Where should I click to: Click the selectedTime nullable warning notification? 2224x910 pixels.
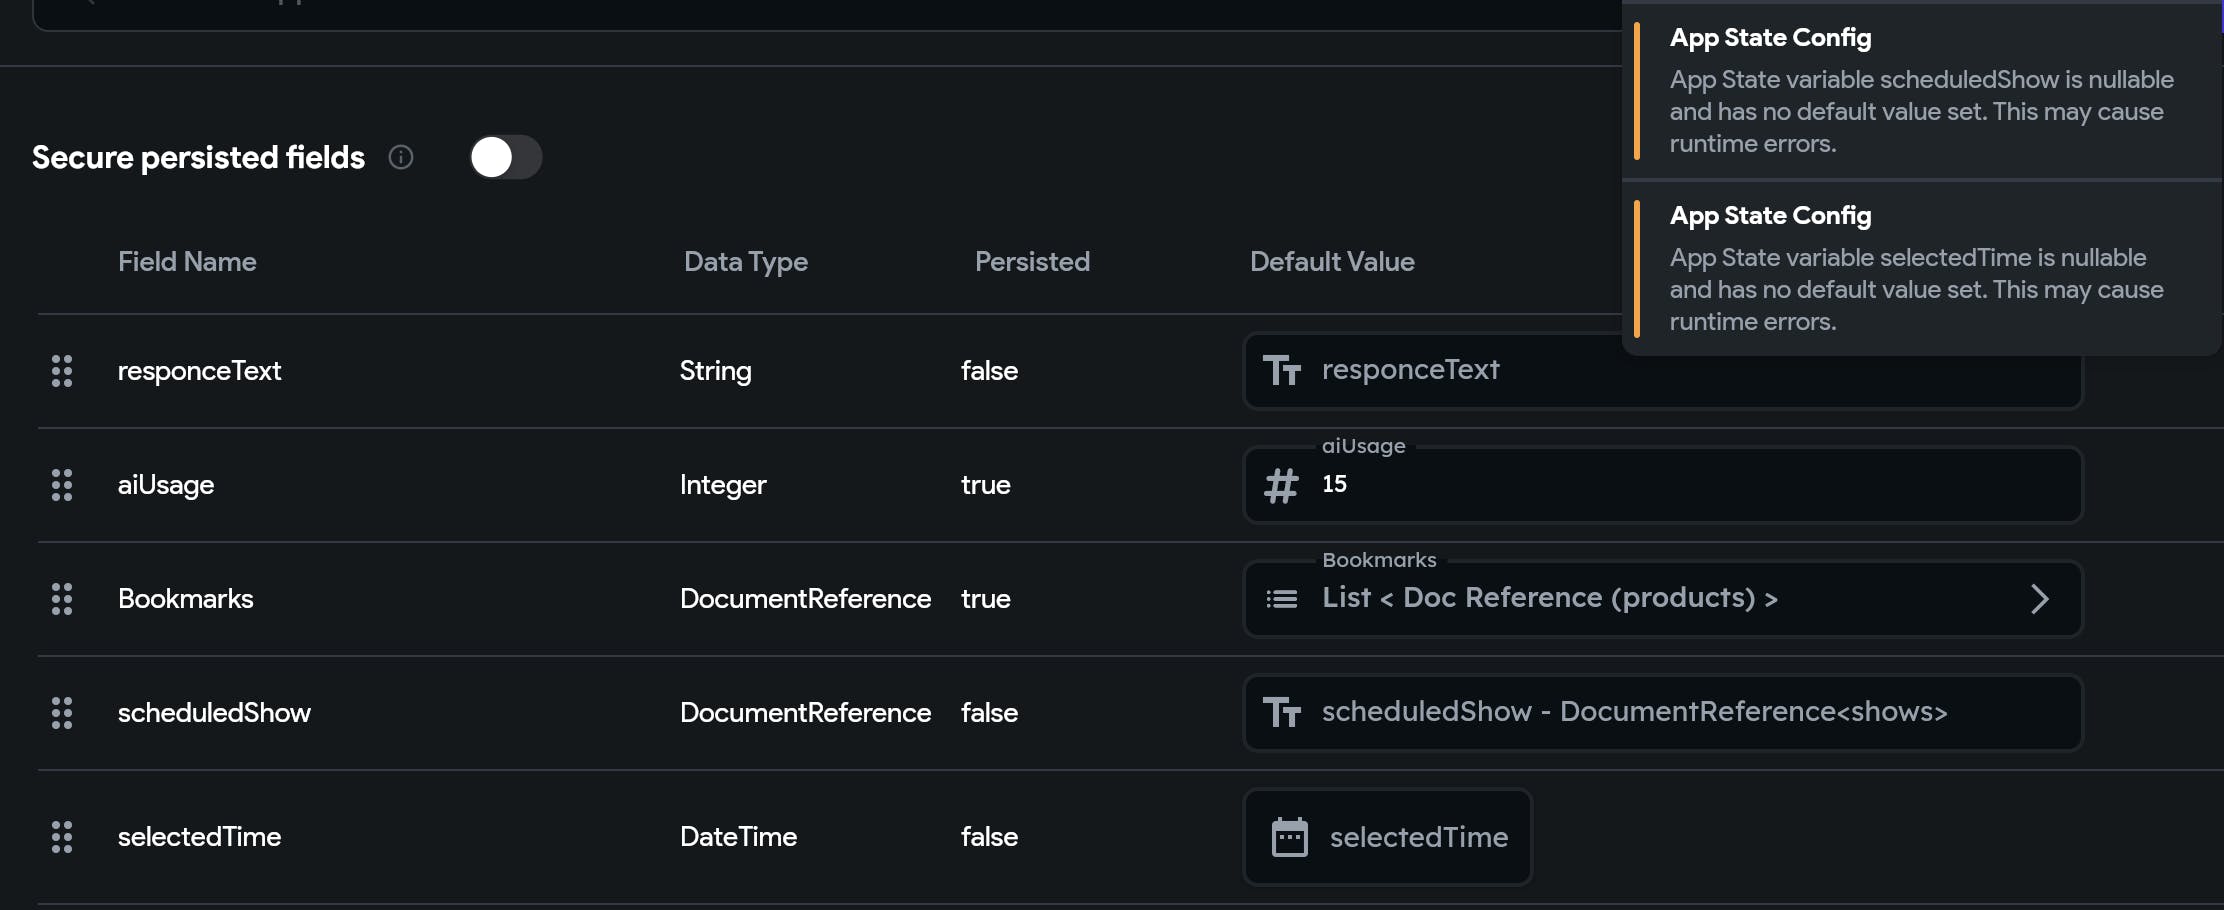[1920, 268]
